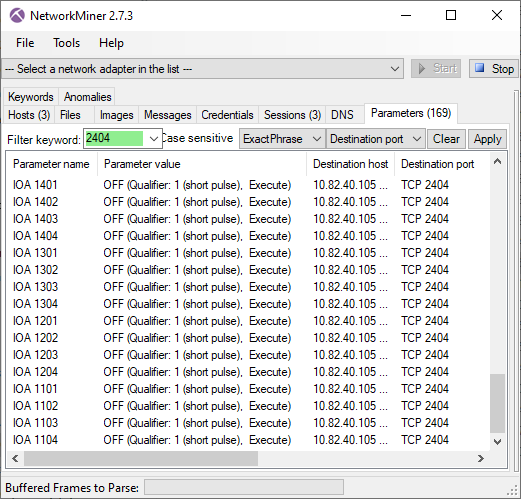The width and height of the screenshot is (521, 499).
Task: Click the vertical scrollbar up arrow
Action: tap(498, 162)
